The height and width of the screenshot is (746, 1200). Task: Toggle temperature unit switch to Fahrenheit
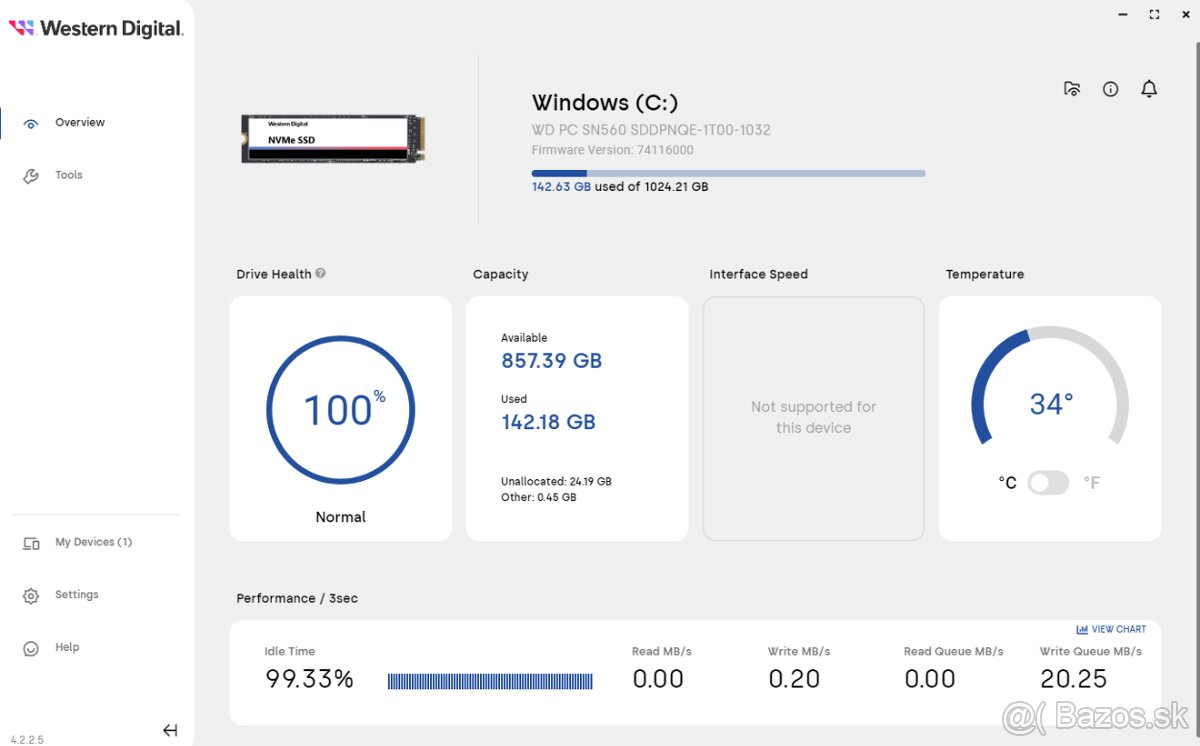pyautogui.click(x=1048, y=483)
